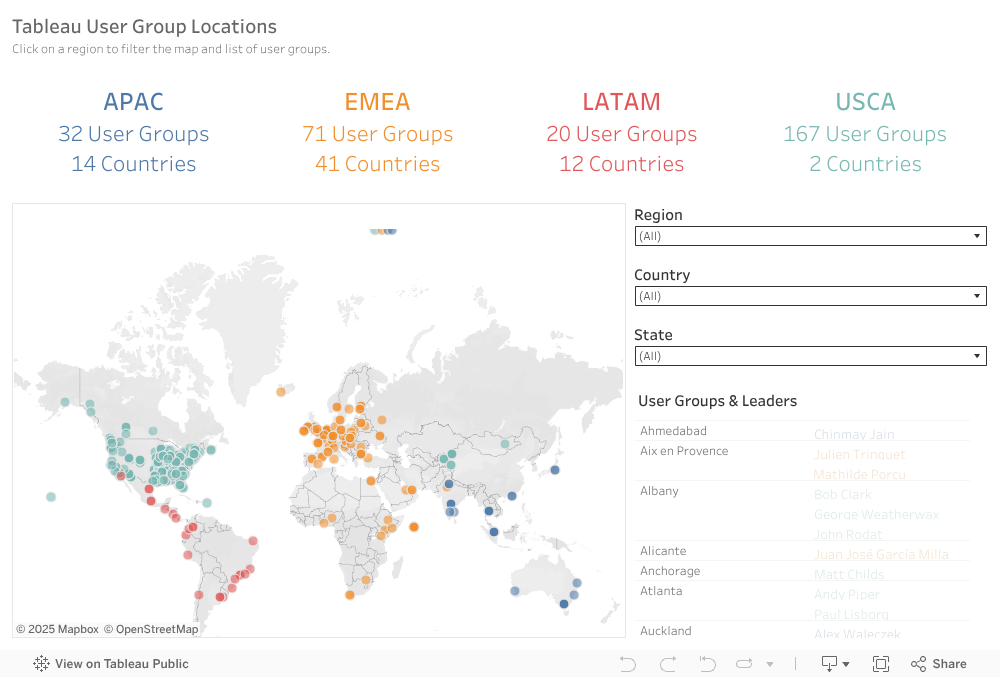This screenshot has width=1000, height=677.
Task: Open the small arrow beside the Replay icon
Action: [x=770, y=664]
